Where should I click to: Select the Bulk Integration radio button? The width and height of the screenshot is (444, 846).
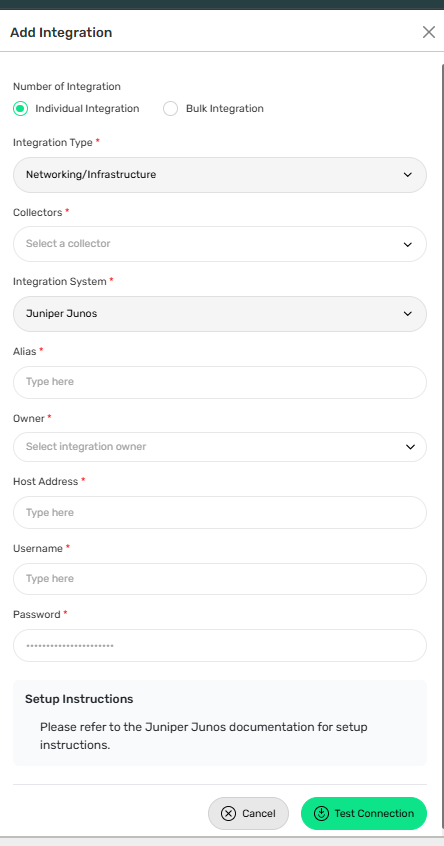[170, 108]
